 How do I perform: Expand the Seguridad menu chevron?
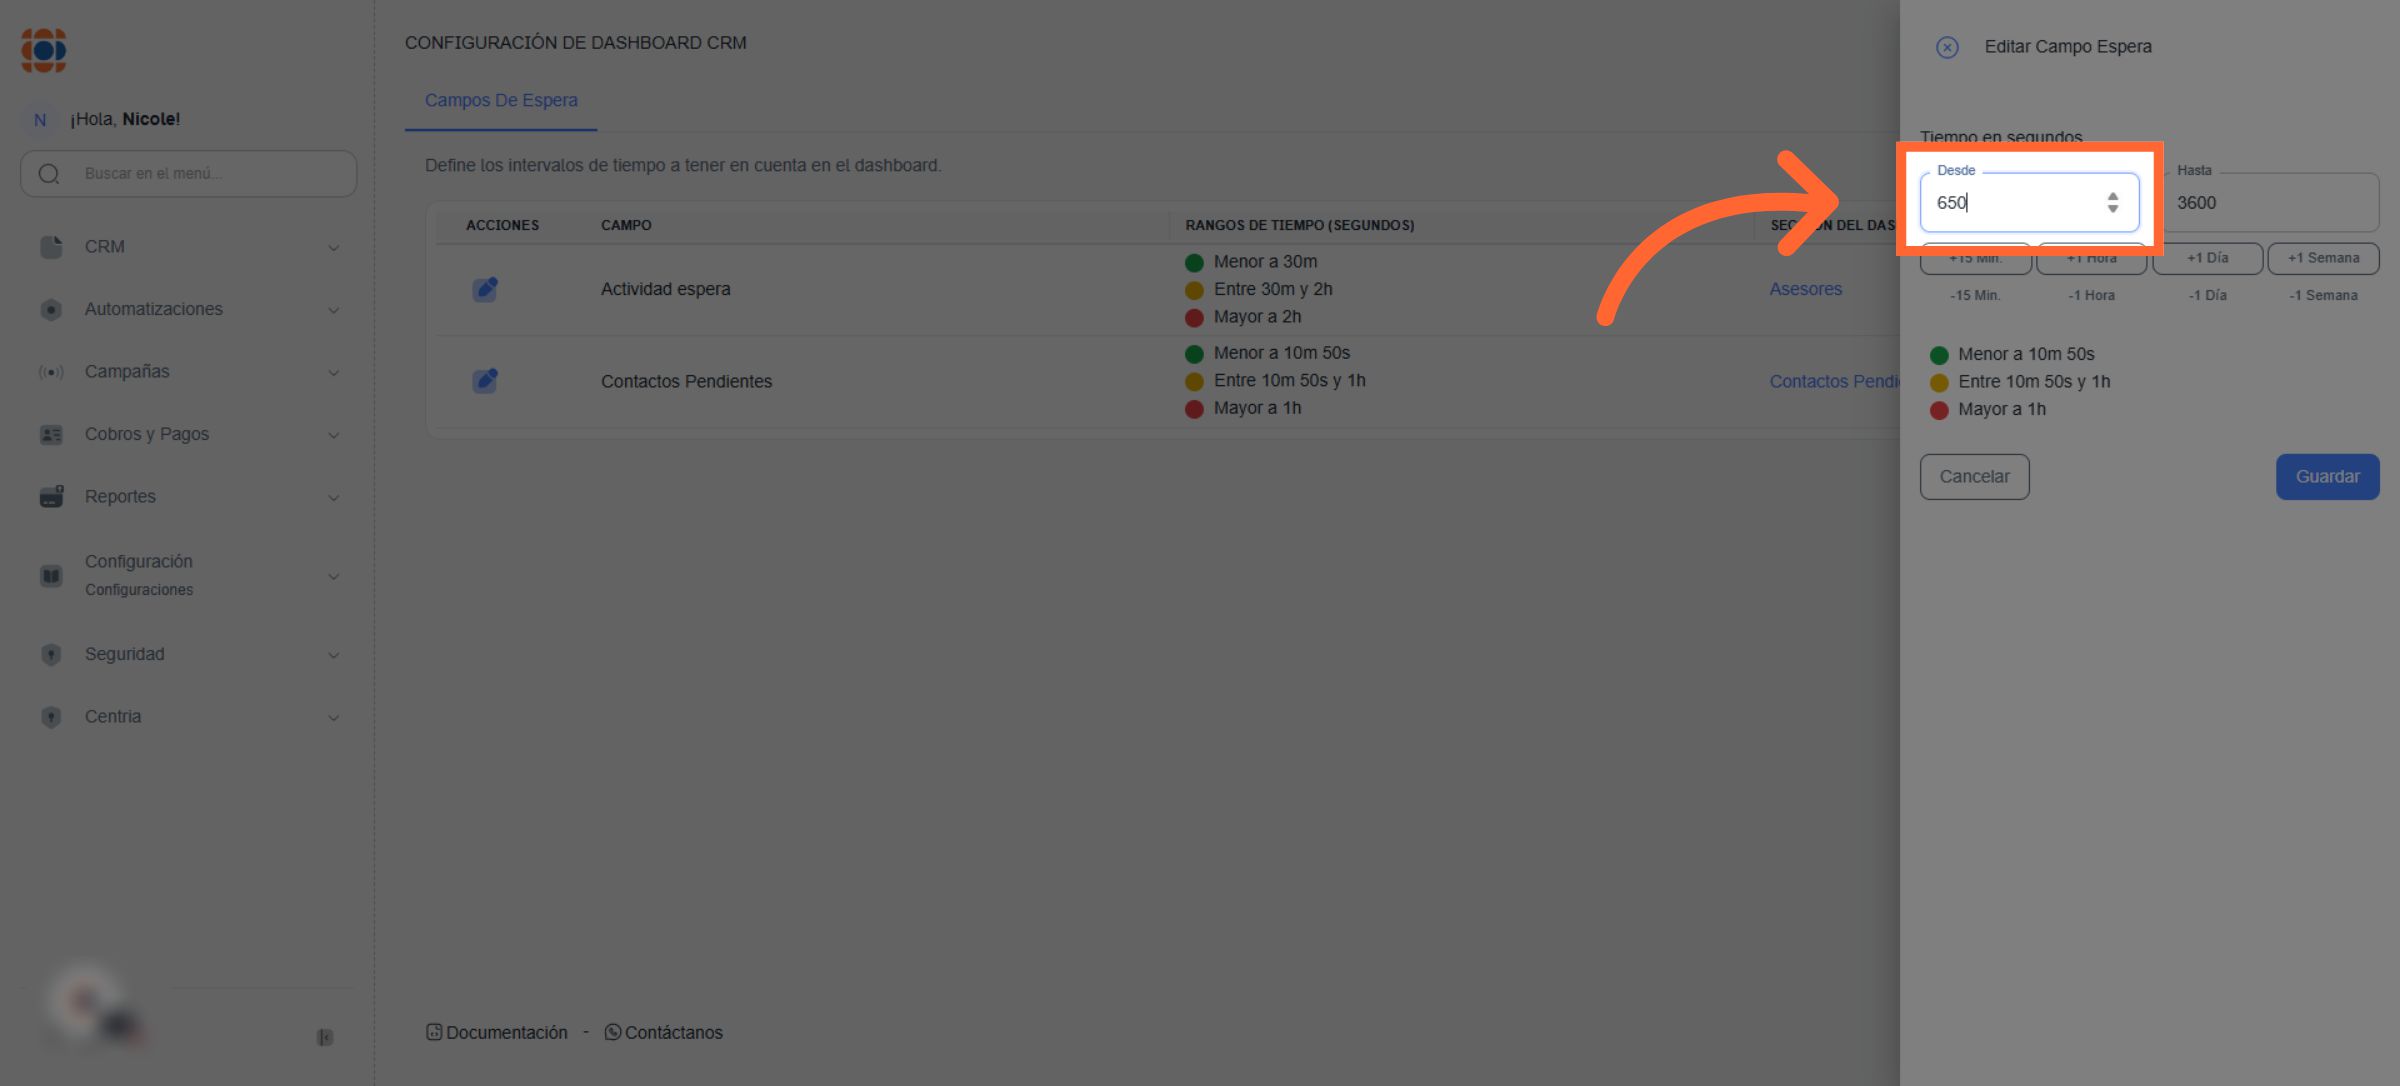click(x=334, y=655)
